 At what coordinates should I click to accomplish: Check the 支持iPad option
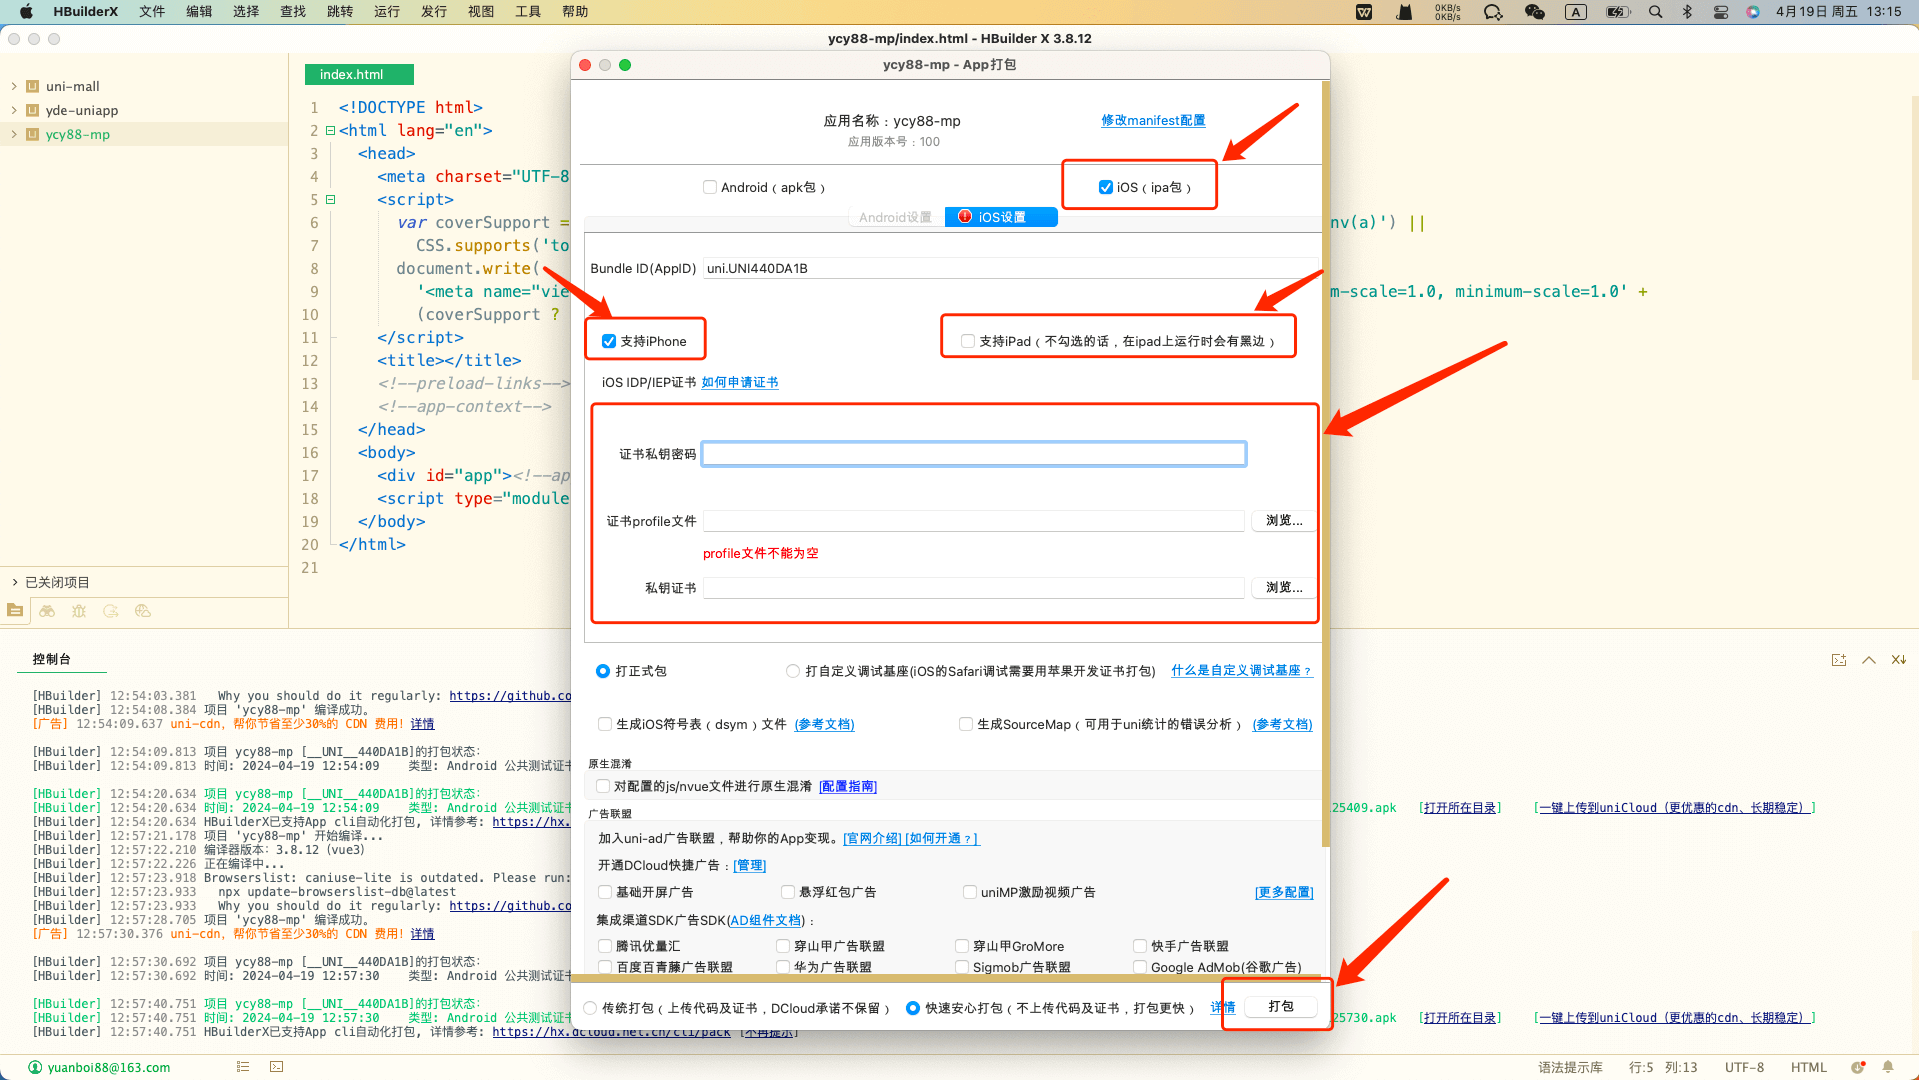(968, 341)
